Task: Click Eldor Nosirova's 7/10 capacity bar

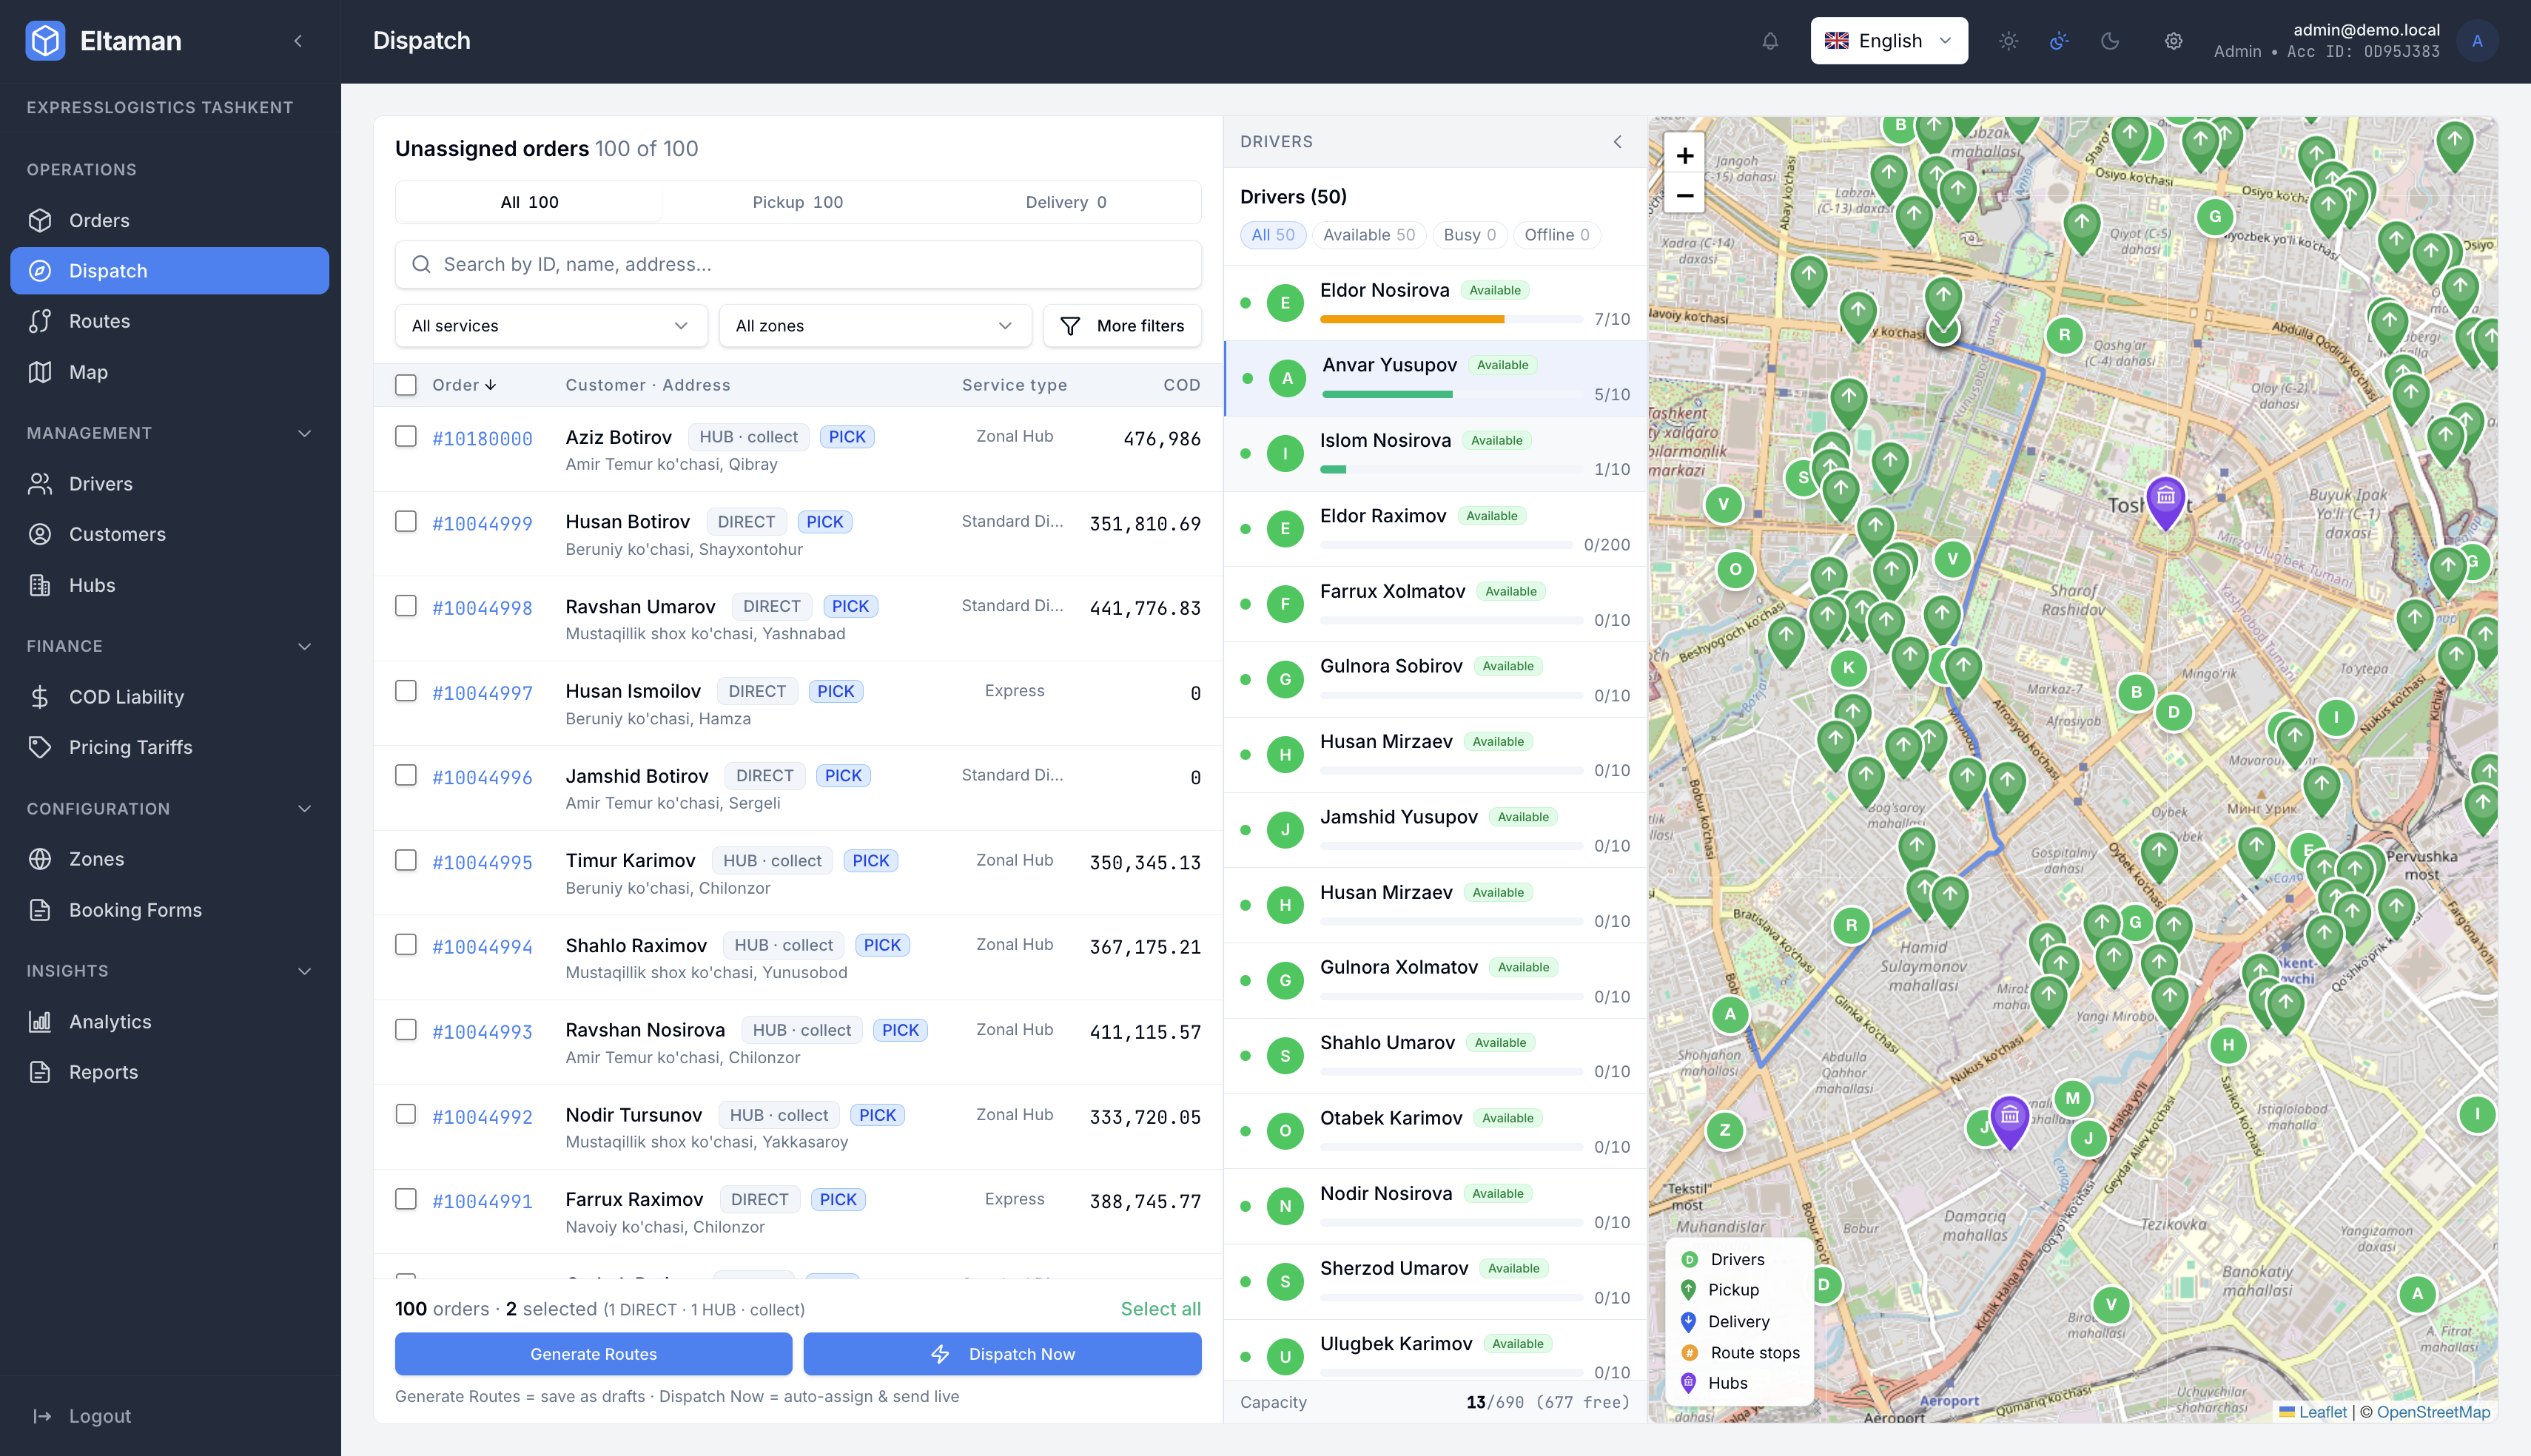Action: (x=1451, y=319)
